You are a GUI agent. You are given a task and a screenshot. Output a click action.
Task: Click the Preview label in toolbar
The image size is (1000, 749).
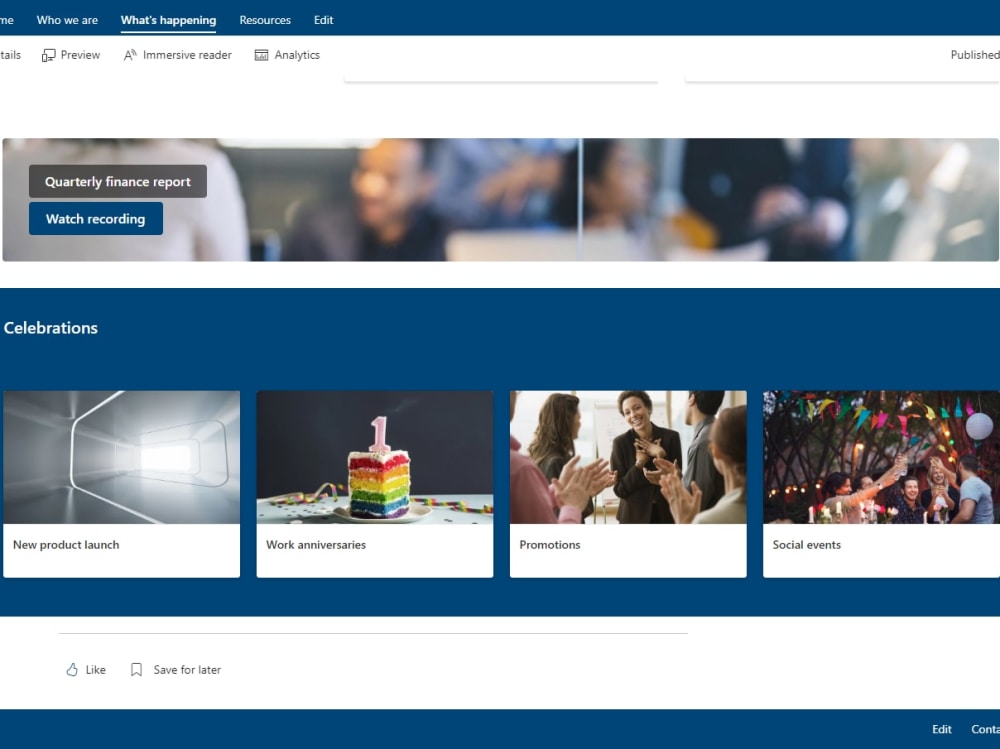(80, 55)
